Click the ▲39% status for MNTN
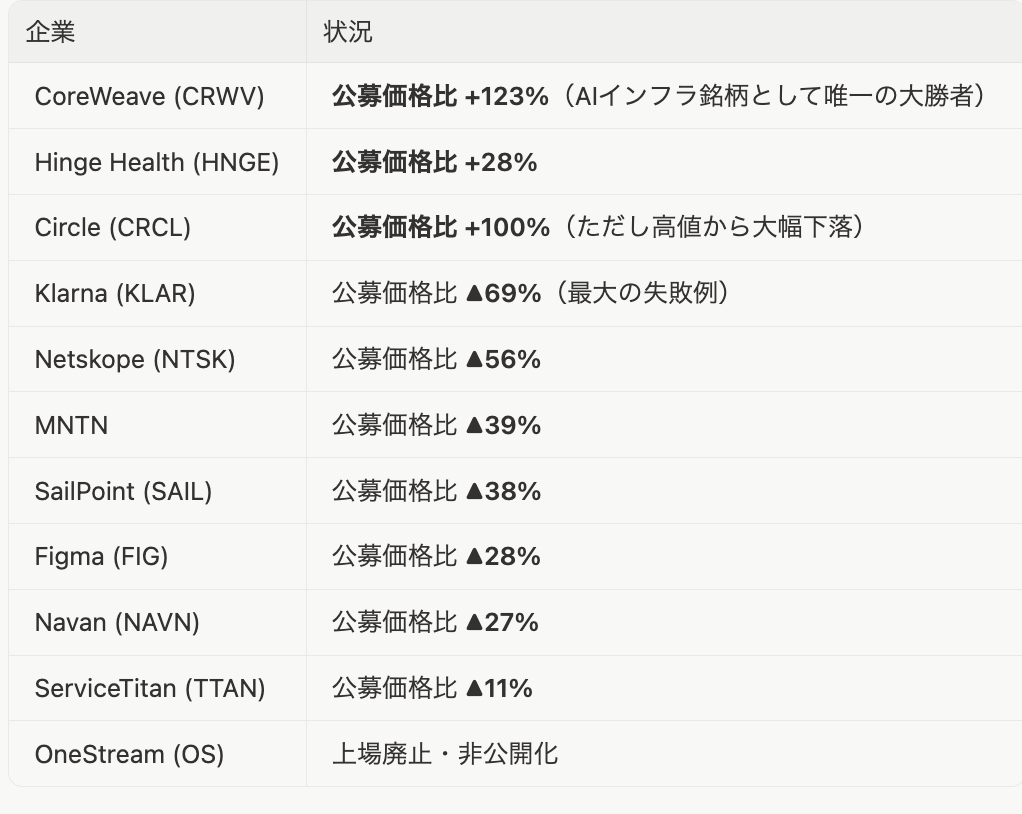1022x814 pixels. tap(436, 426)
